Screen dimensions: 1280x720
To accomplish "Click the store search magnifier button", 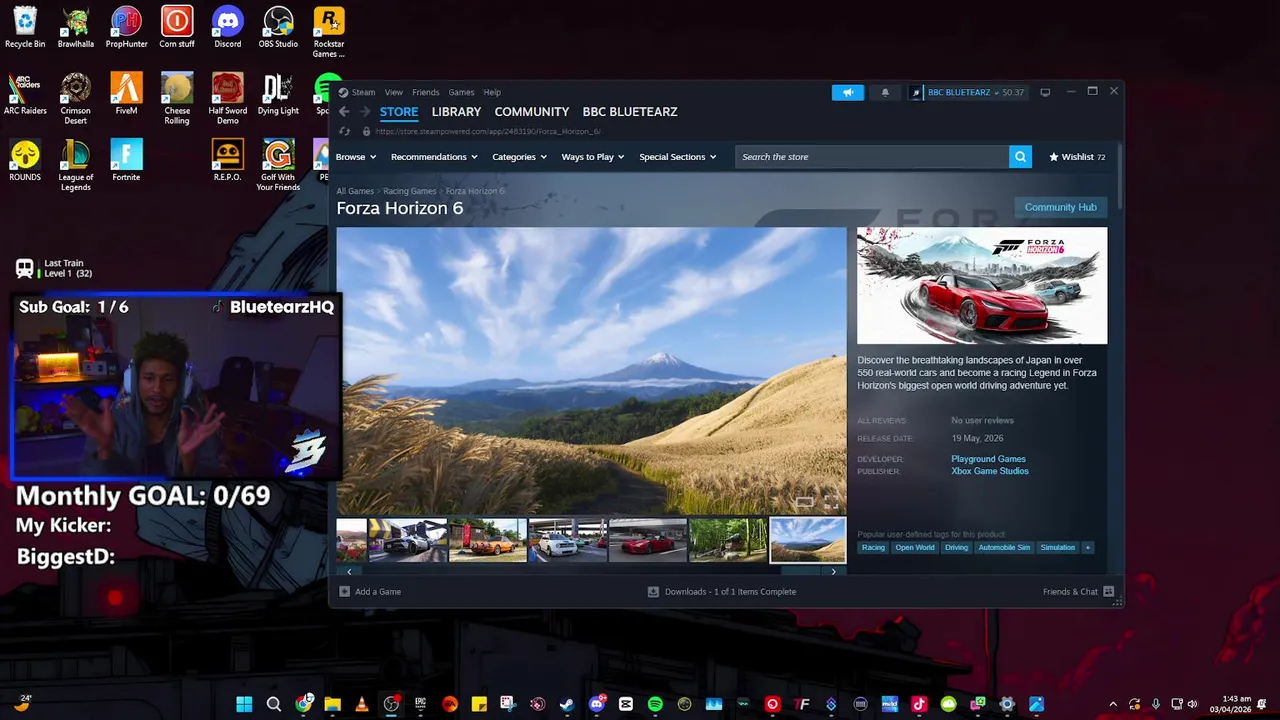I will [1020, 157].
